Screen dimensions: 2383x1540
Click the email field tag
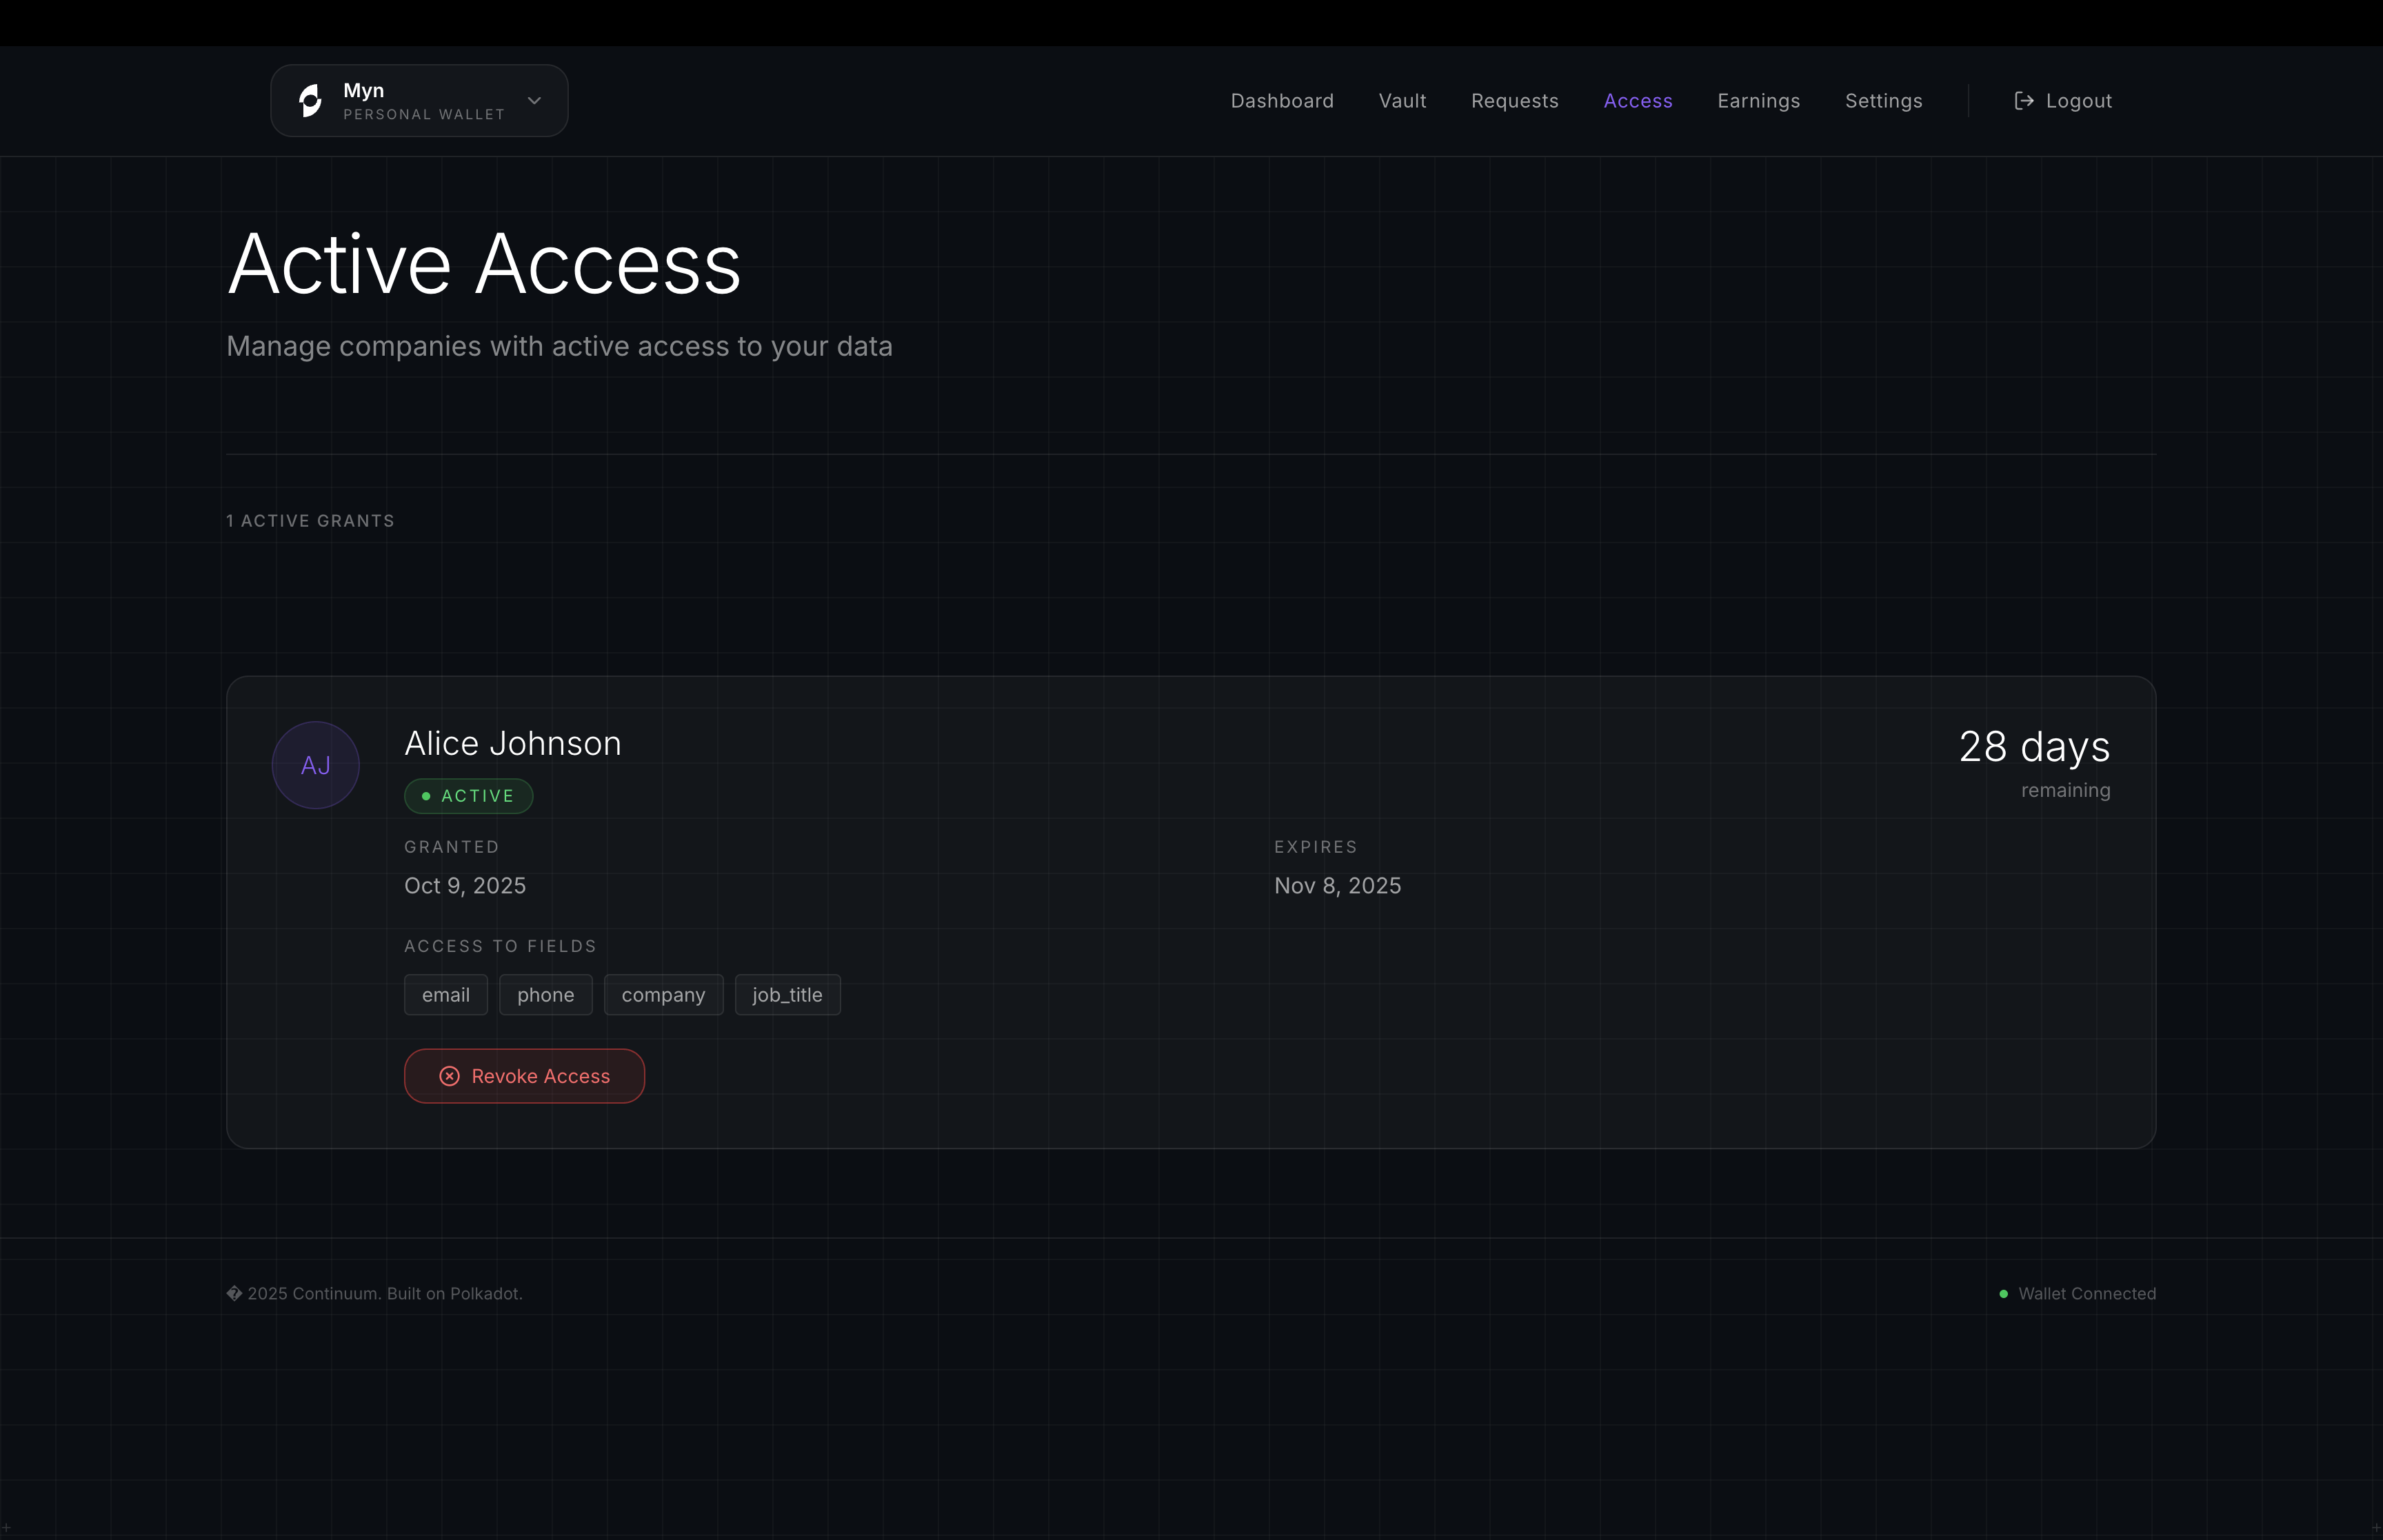[x=446, y=995]
